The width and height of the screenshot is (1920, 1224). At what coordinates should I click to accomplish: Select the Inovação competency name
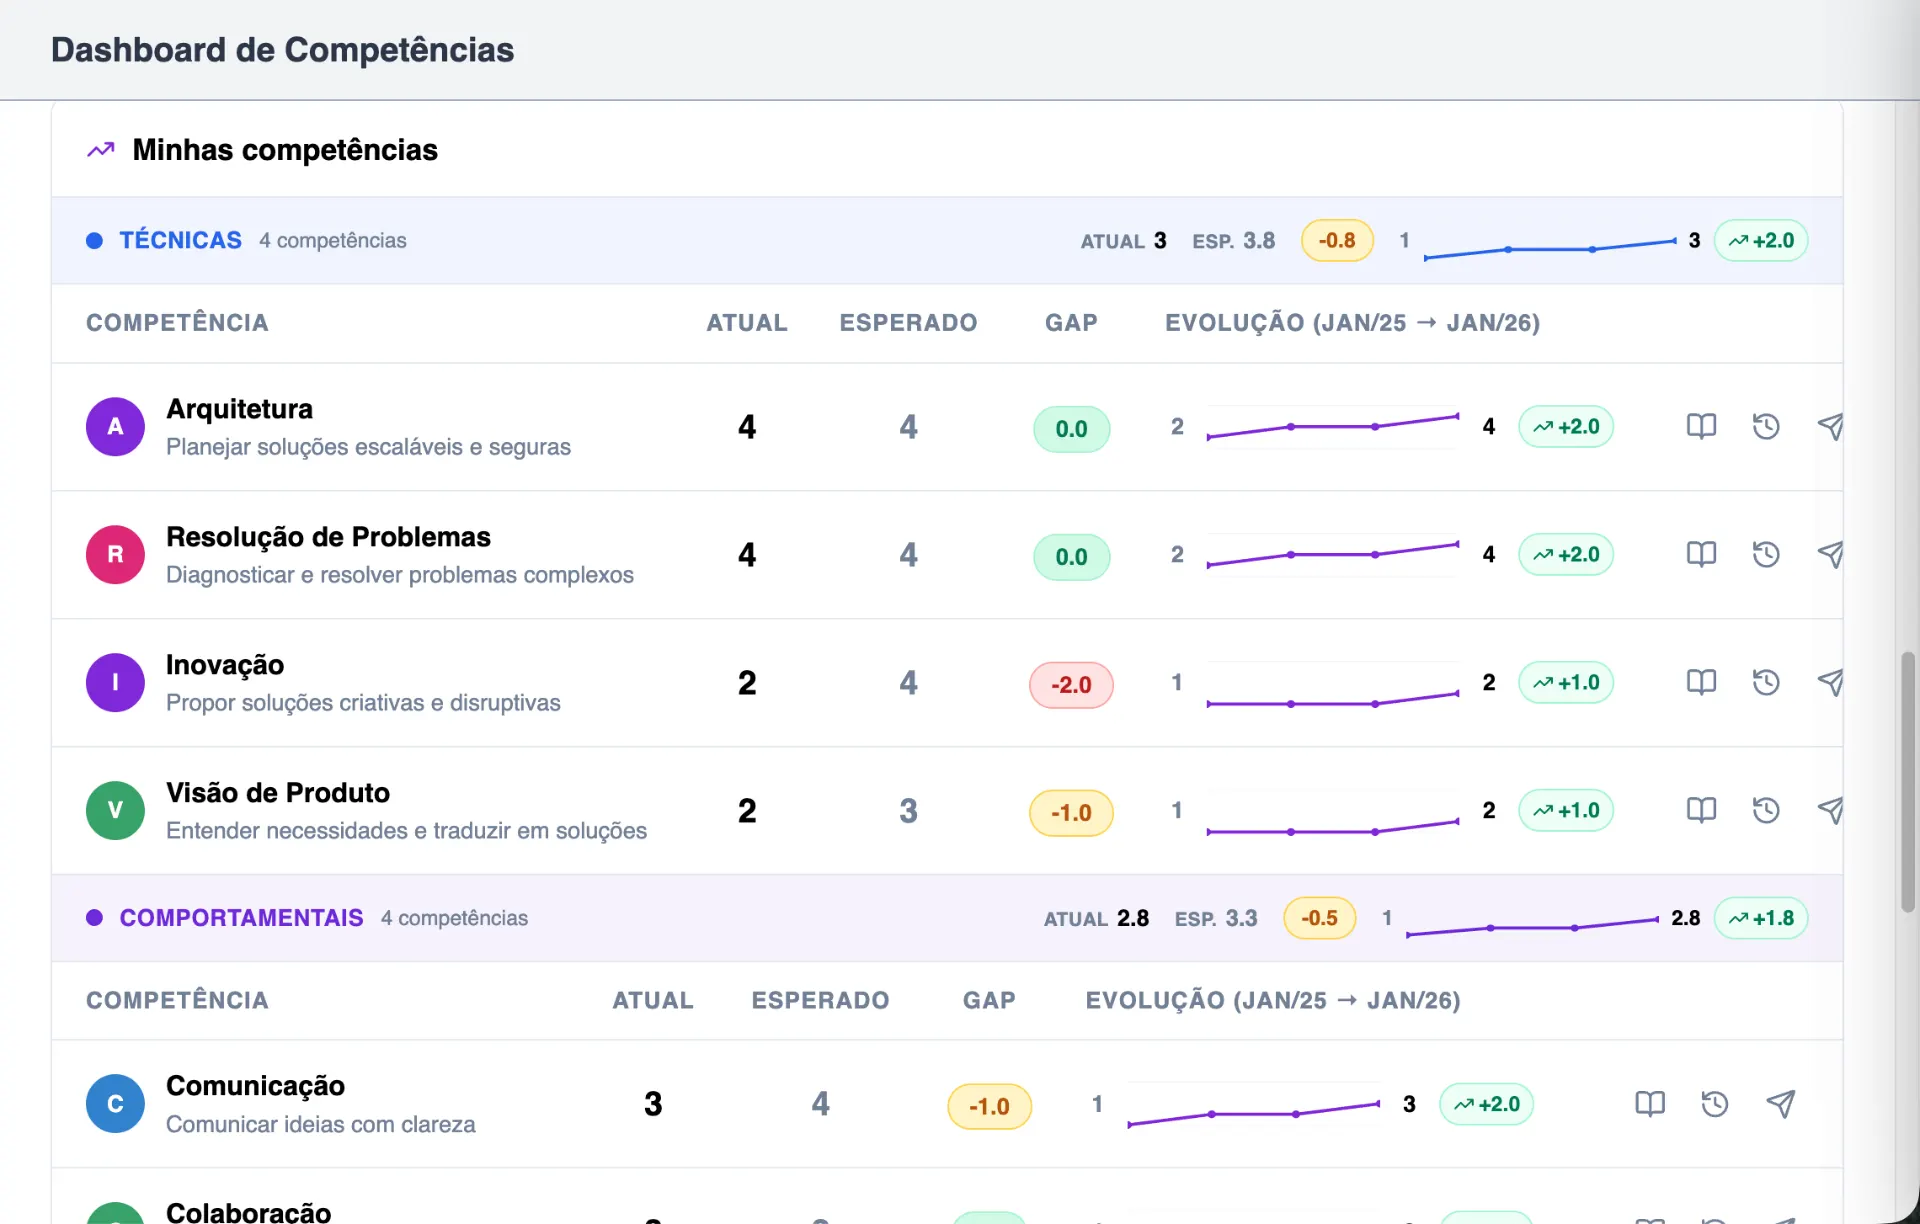225,665
